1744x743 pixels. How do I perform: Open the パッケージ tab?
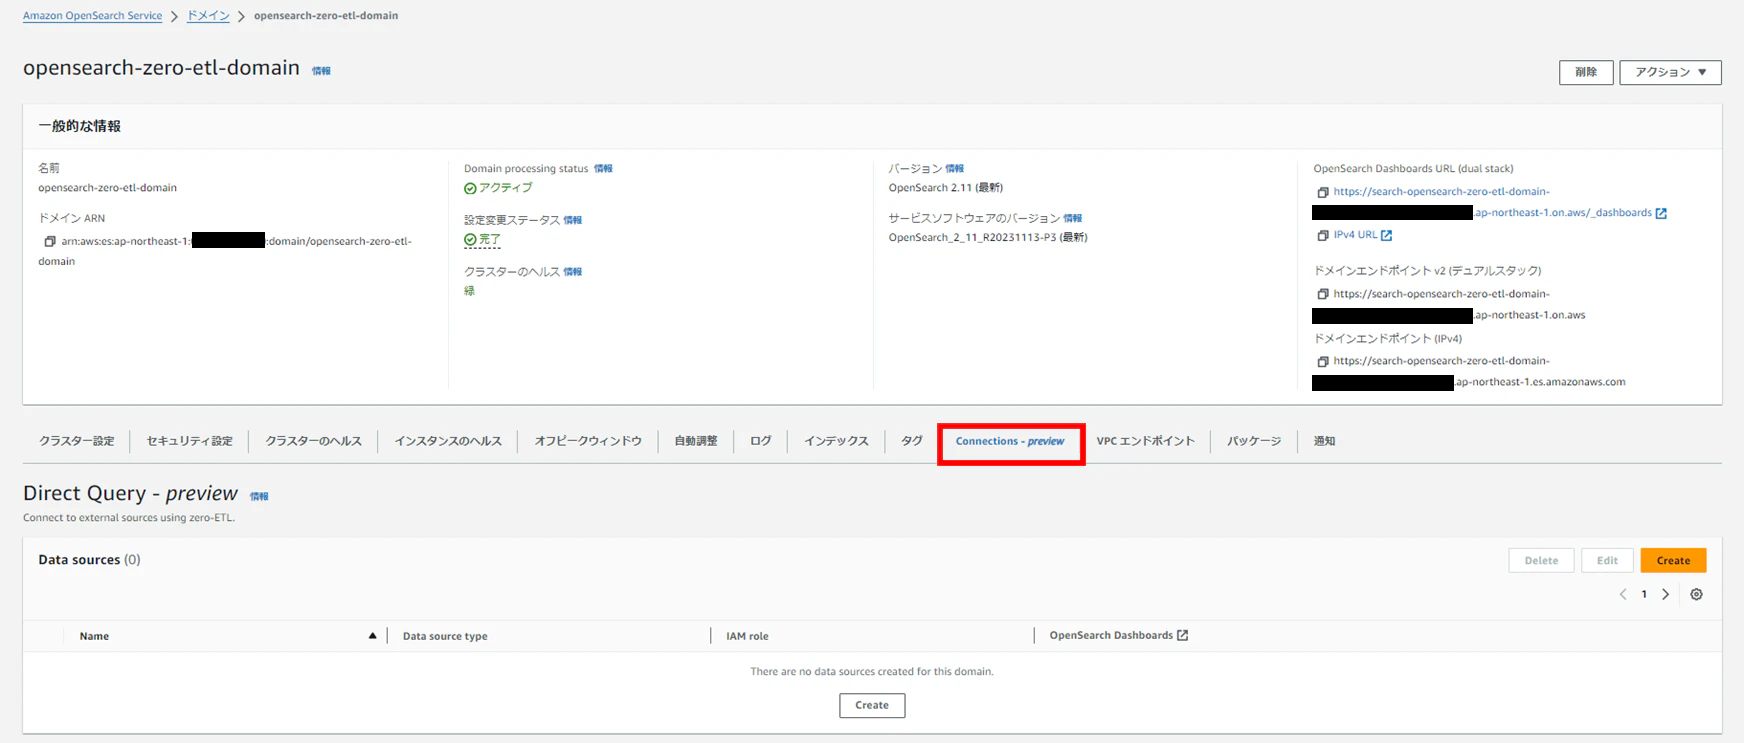coord(1254,441)
